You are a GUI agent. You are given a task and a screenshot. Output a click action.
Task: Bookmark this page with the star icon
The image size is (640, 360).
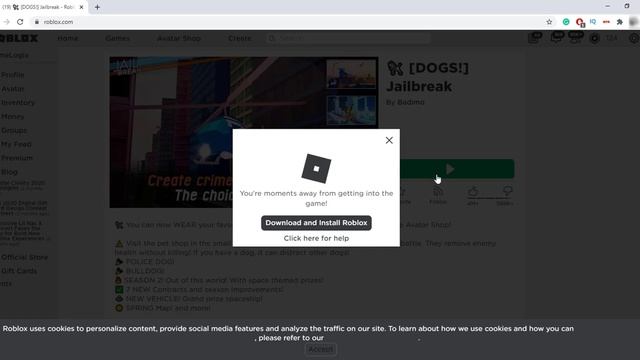[x=549, y=22]
